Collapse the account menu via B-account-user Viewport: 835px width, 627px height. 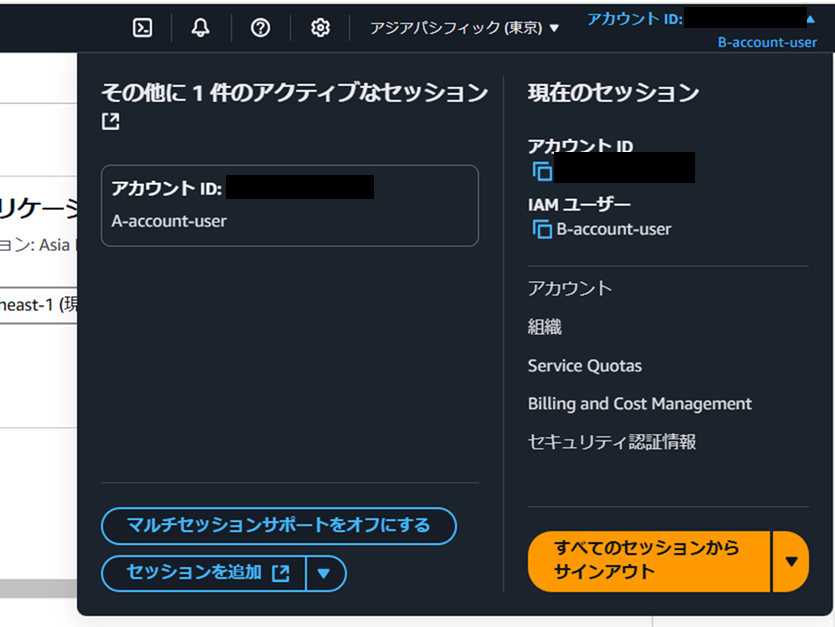click(x=767, y=43)
